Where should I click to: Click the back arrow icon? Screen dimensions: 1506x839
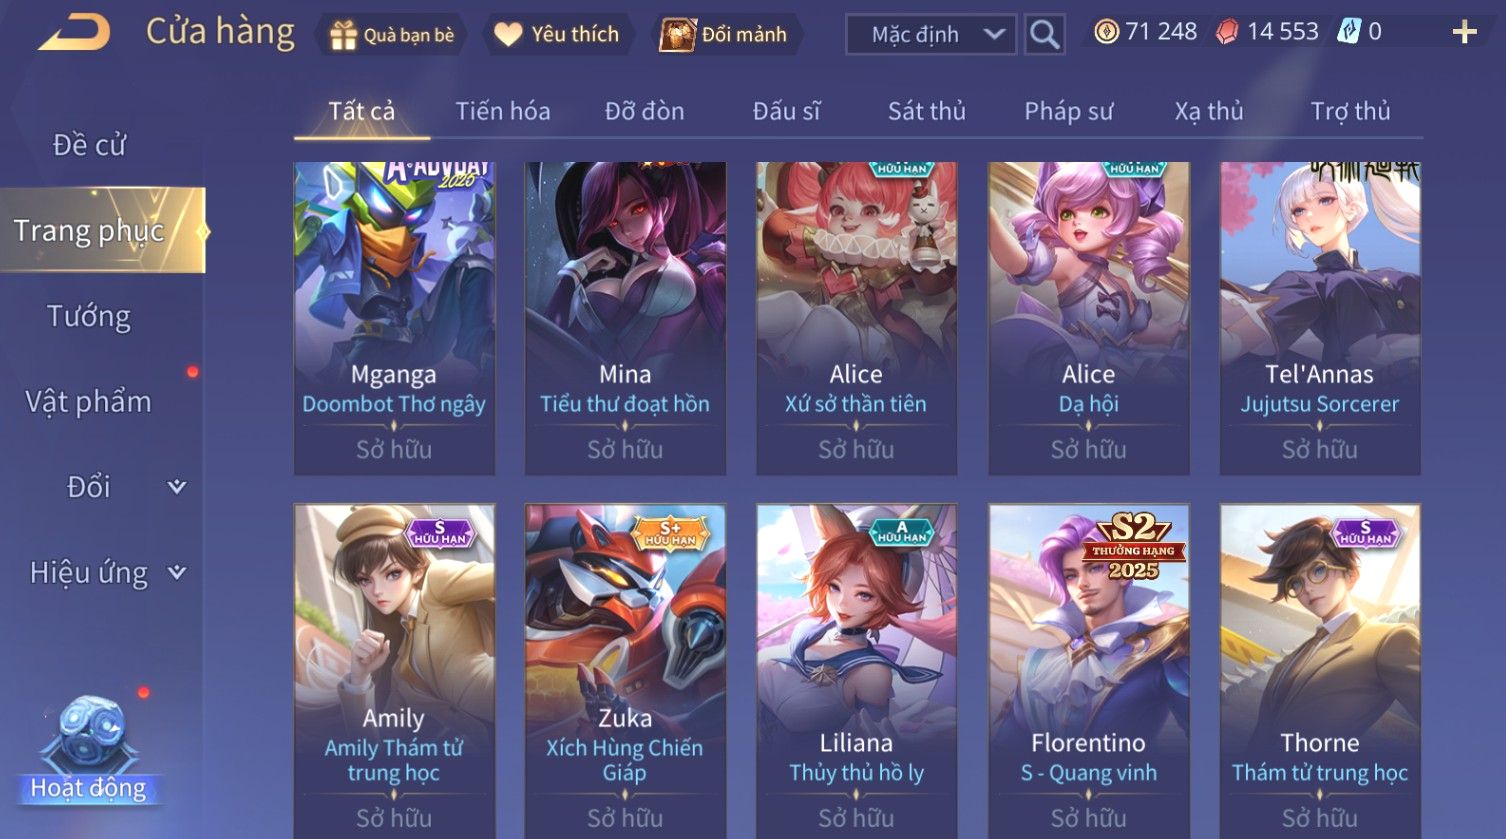coord(75,33)
